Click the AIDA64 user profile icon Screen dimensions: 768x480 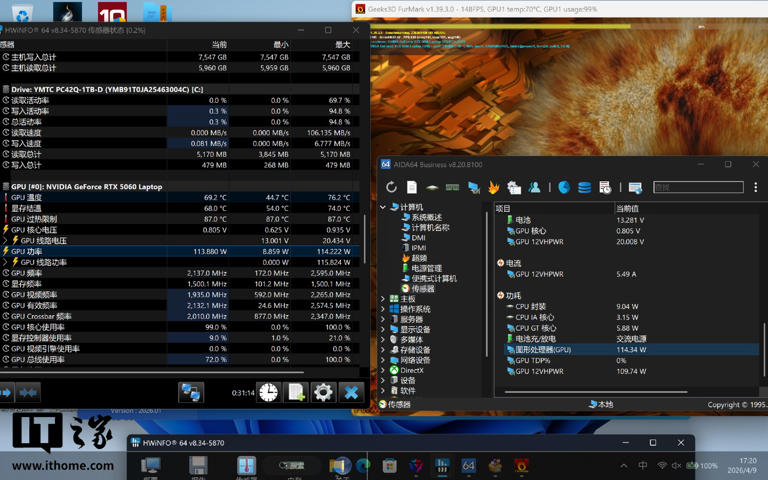(x=535, y=187)
